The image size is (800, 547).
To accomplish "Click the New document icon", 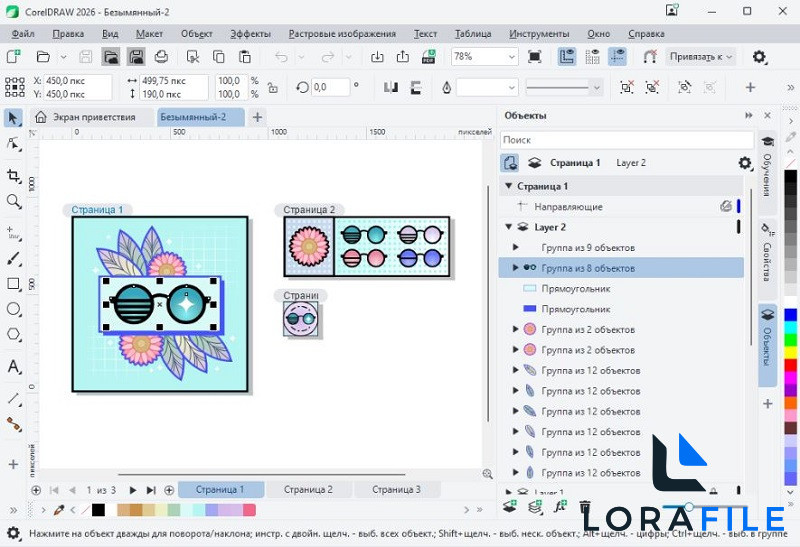I will click(x=13, y=56).
